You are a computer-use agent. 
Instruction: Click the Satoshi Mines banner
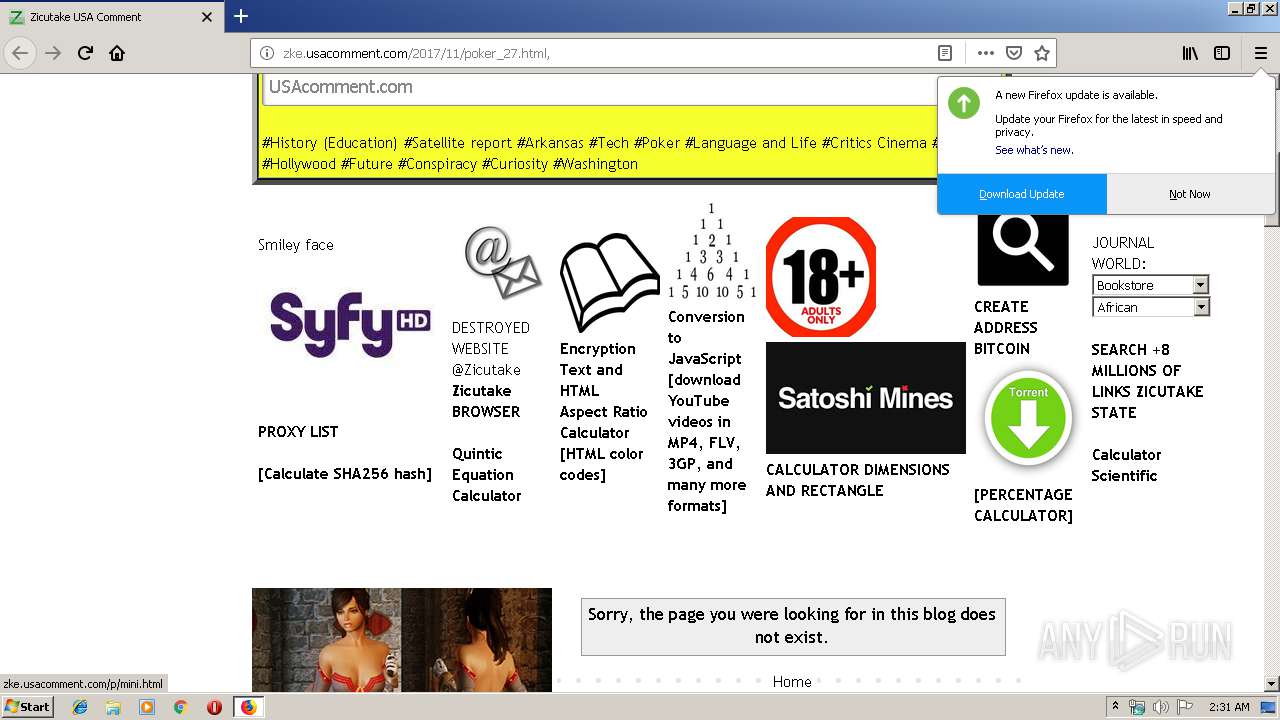click(865, 398)
